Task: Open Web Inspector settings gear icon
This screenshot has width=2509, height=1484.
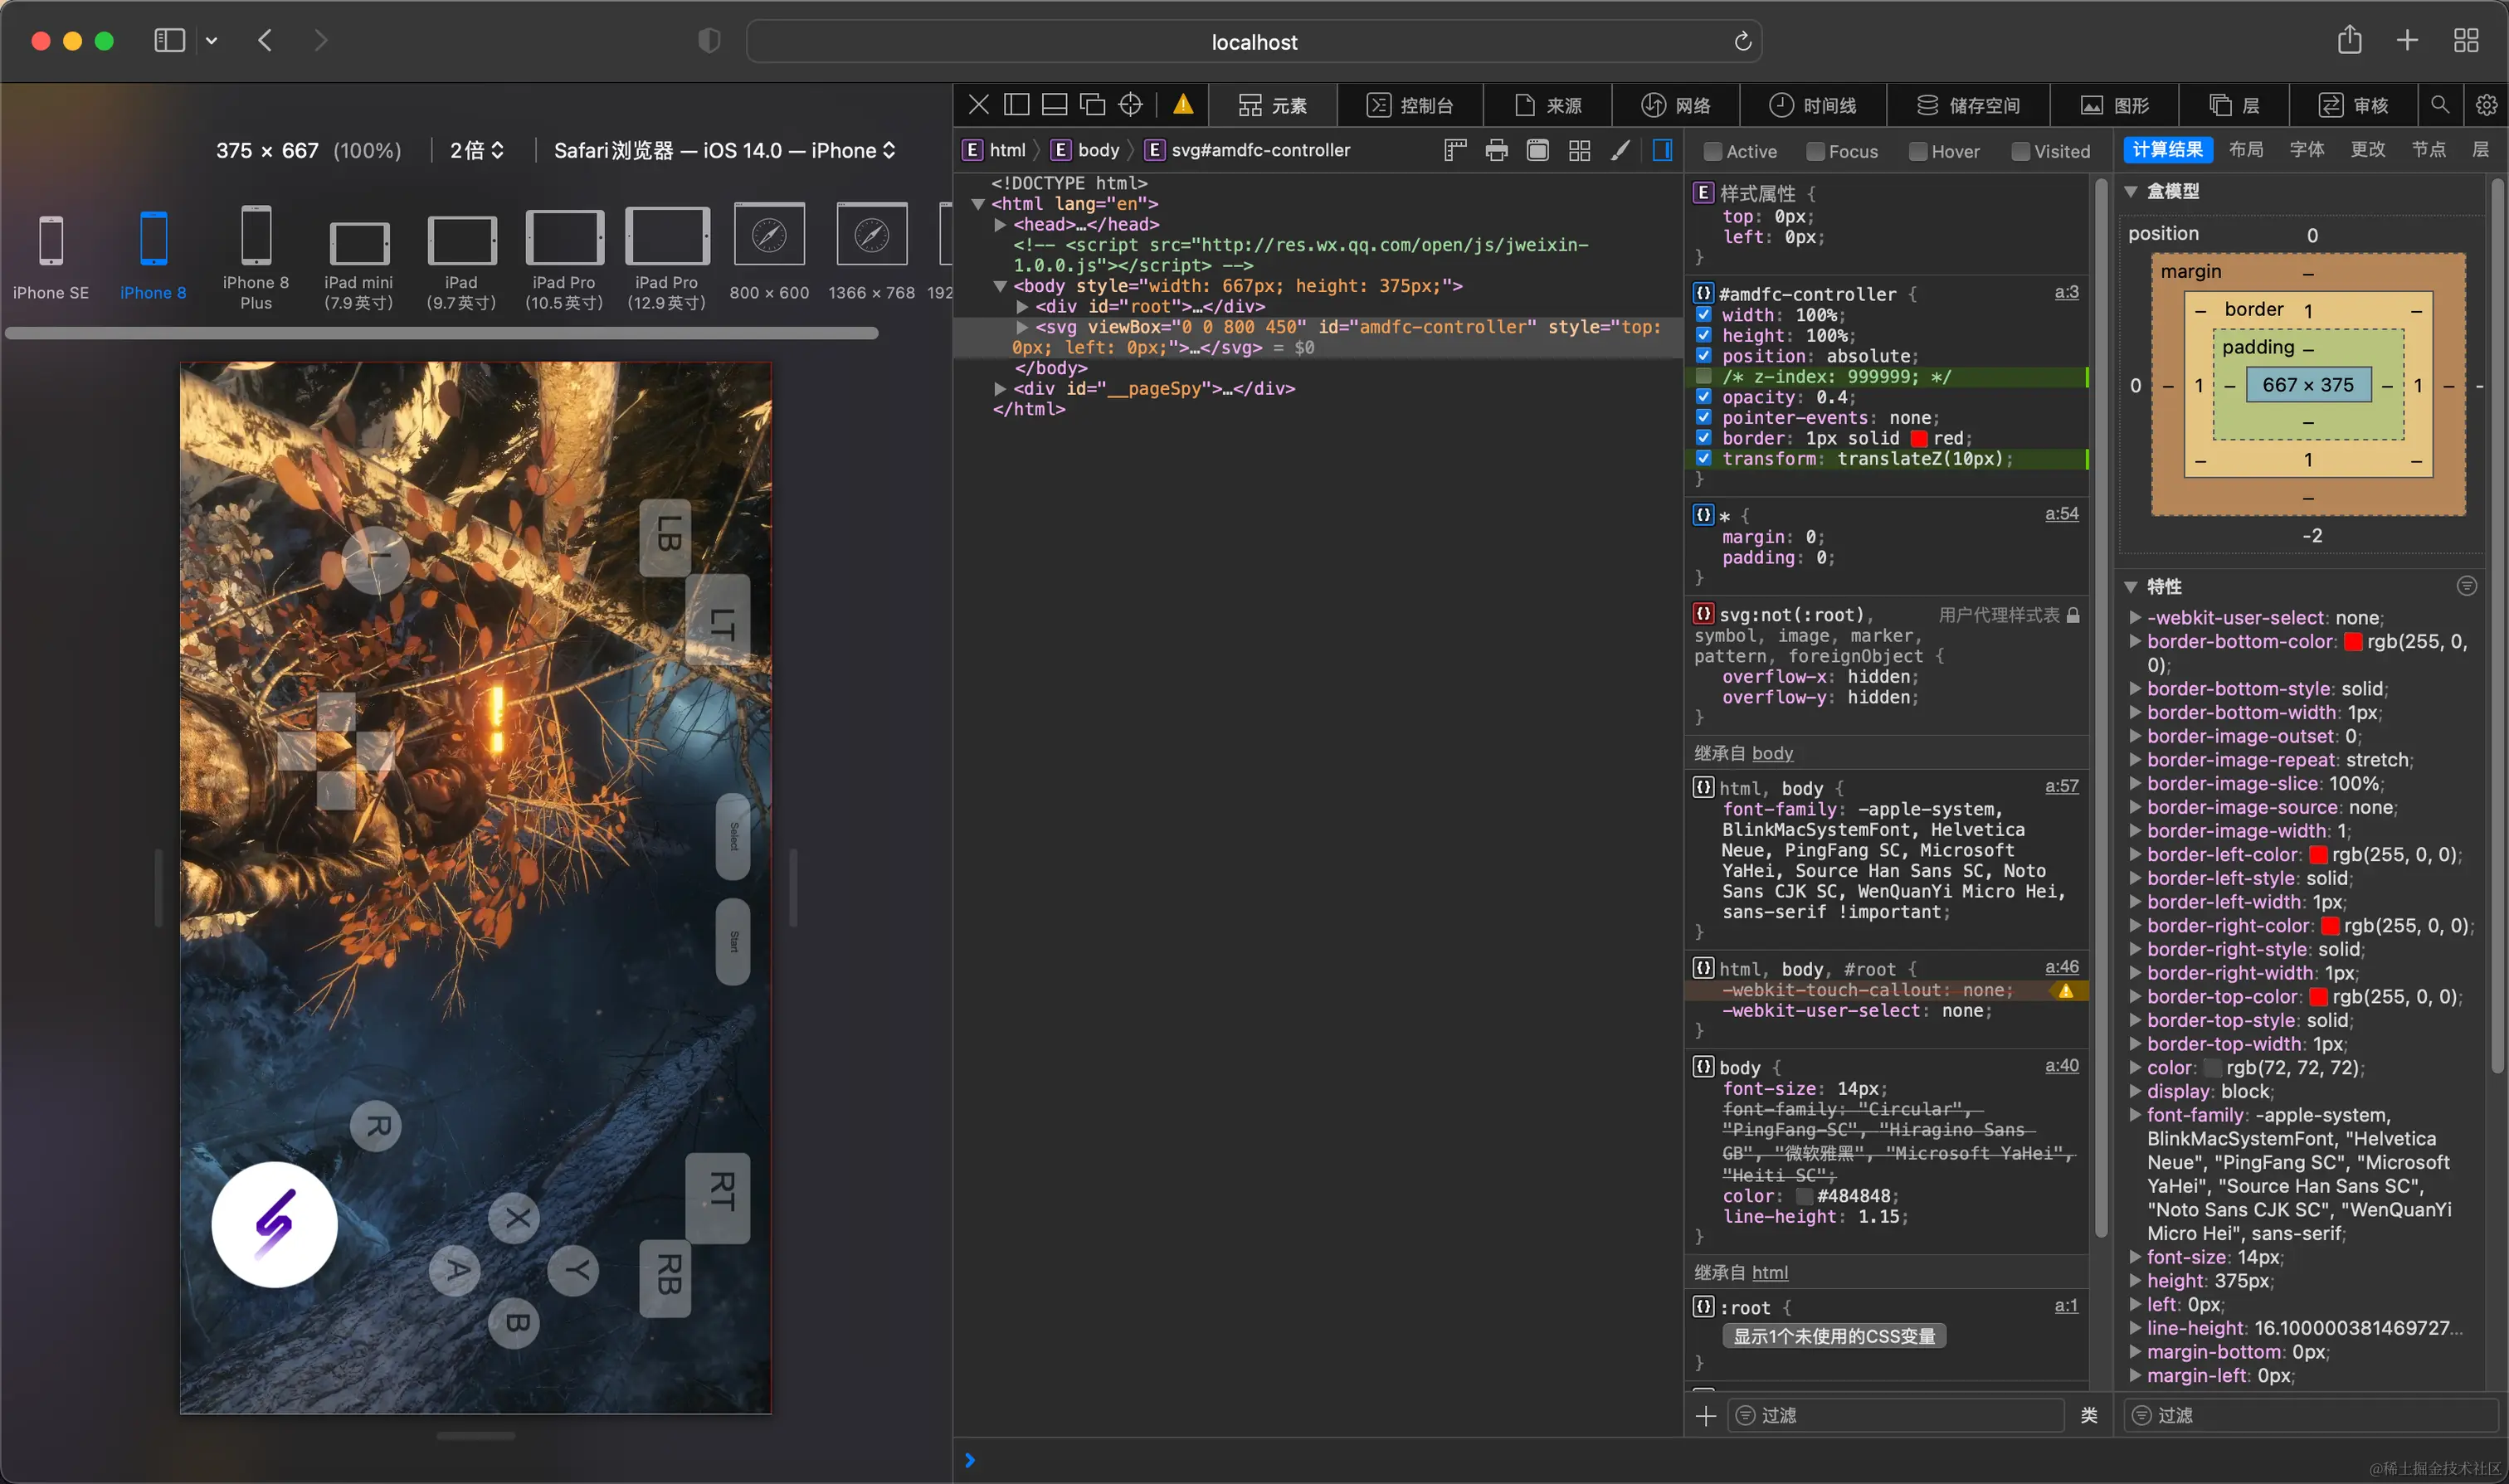Action: click(x=2486, y=105)
